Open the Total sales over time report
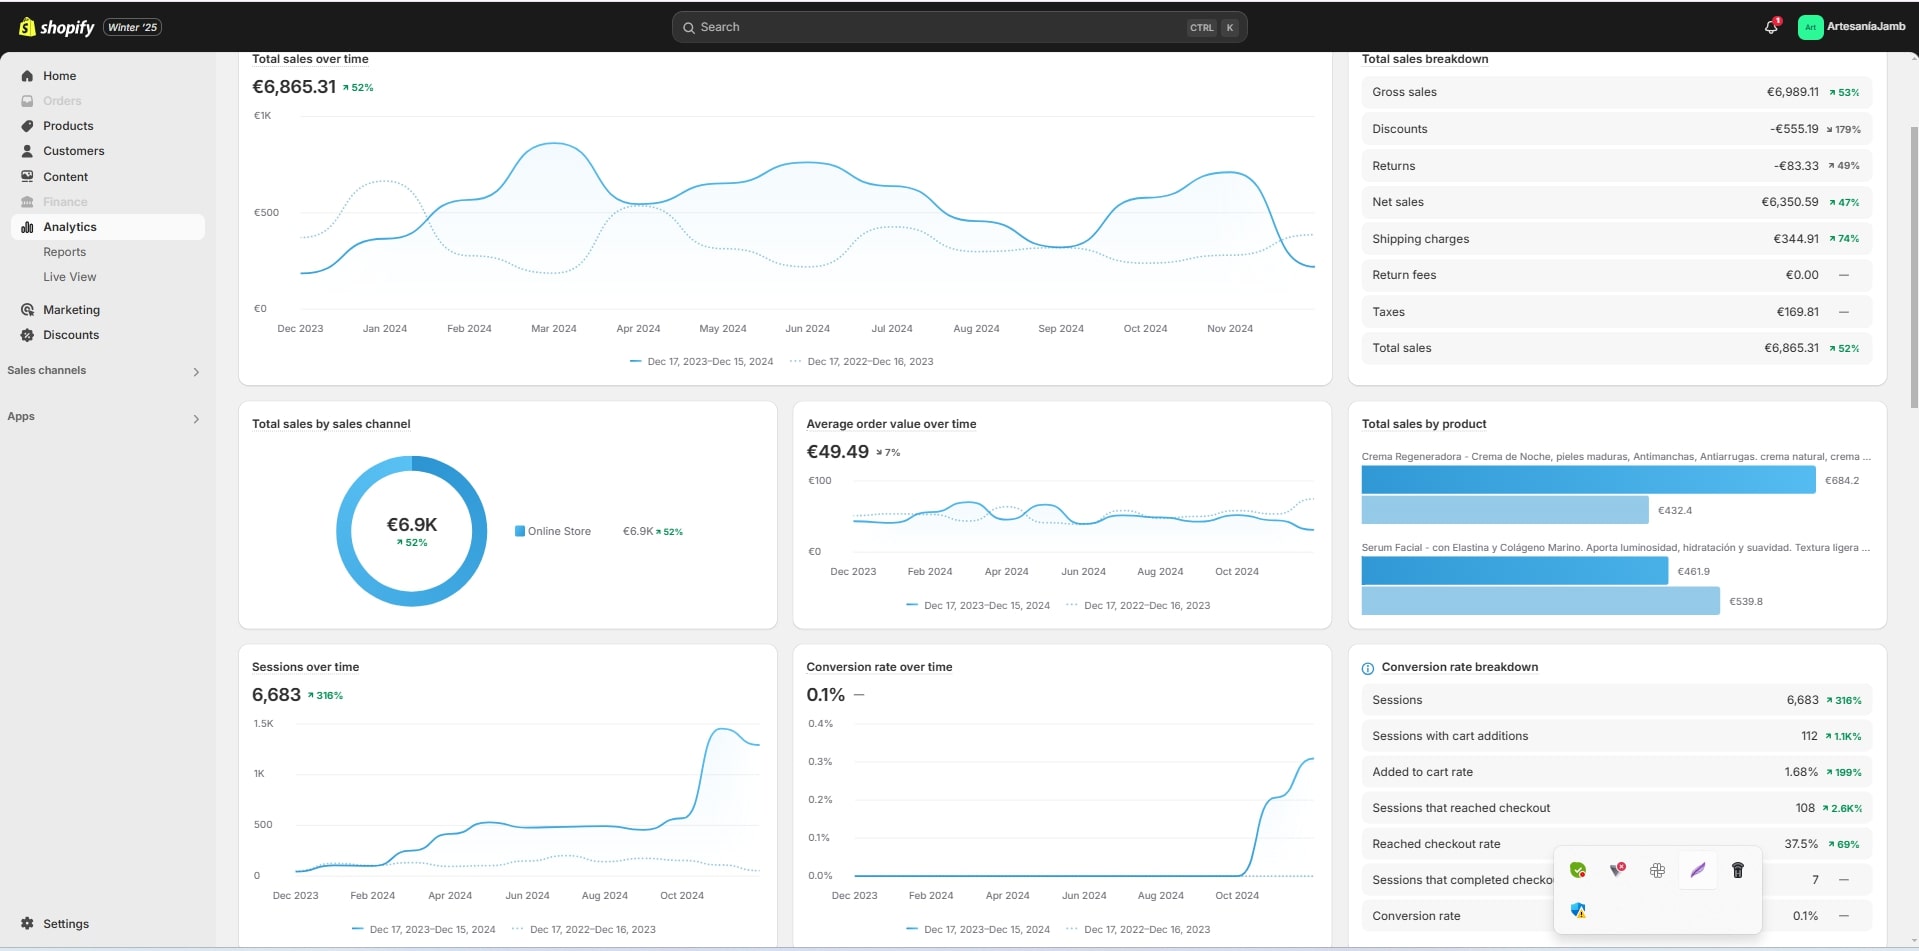 click(310, 59)
